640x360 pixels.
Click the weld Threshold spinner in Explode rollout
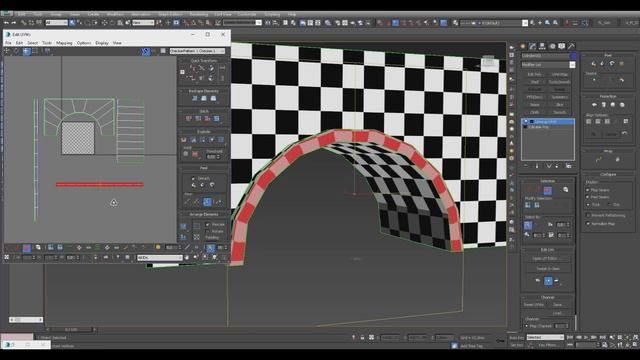pyautogui.click(x=213, y=157)
